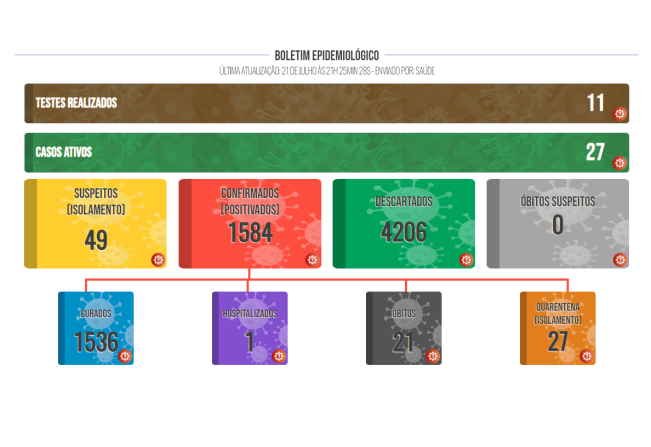
Task: Select the Testes Realizados brown banner
Action: (x=327, y=103)
